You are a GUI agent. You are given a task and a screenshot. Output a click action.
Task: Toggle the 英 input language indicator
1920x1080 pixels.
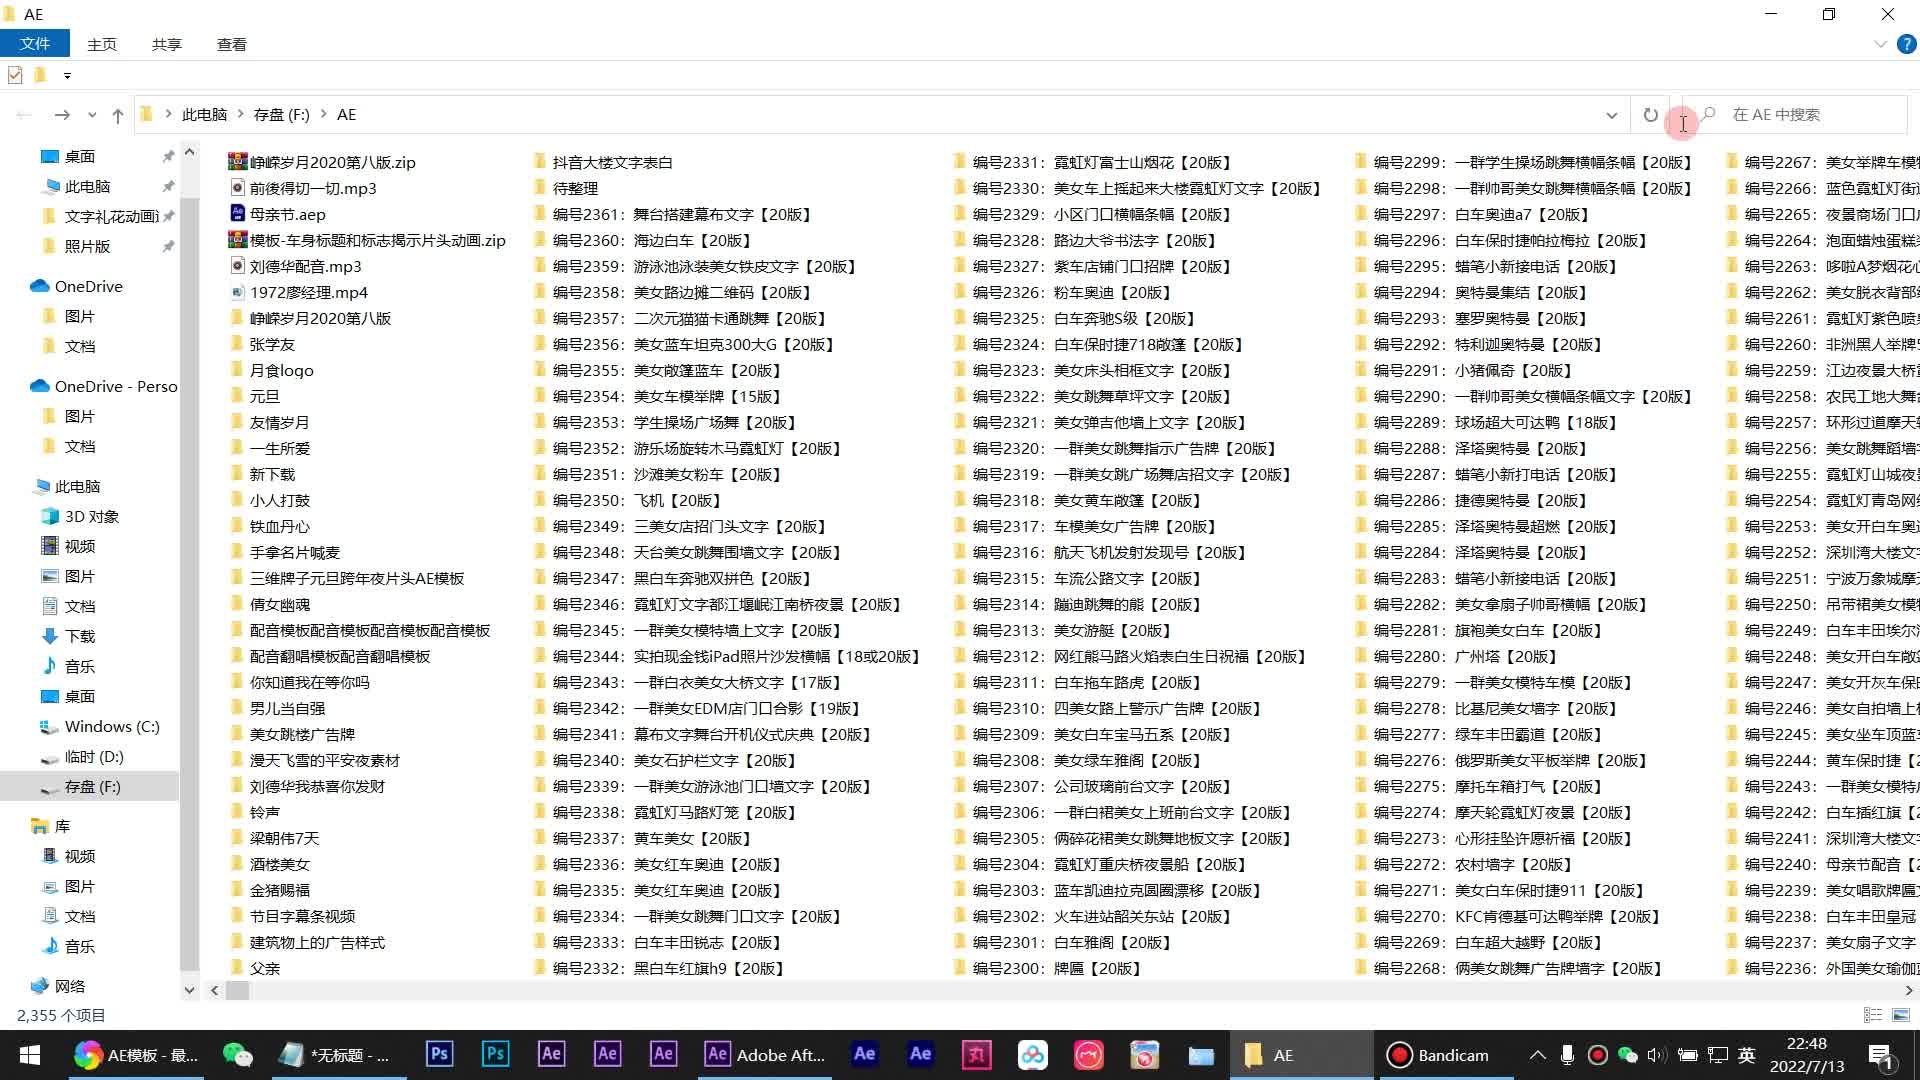(1746, 1055)
